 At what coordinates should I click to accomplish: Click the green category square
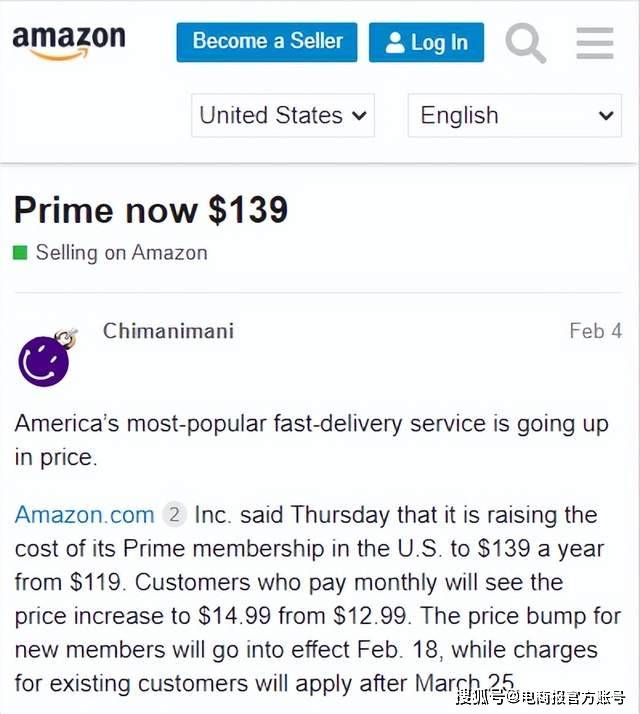20,253
